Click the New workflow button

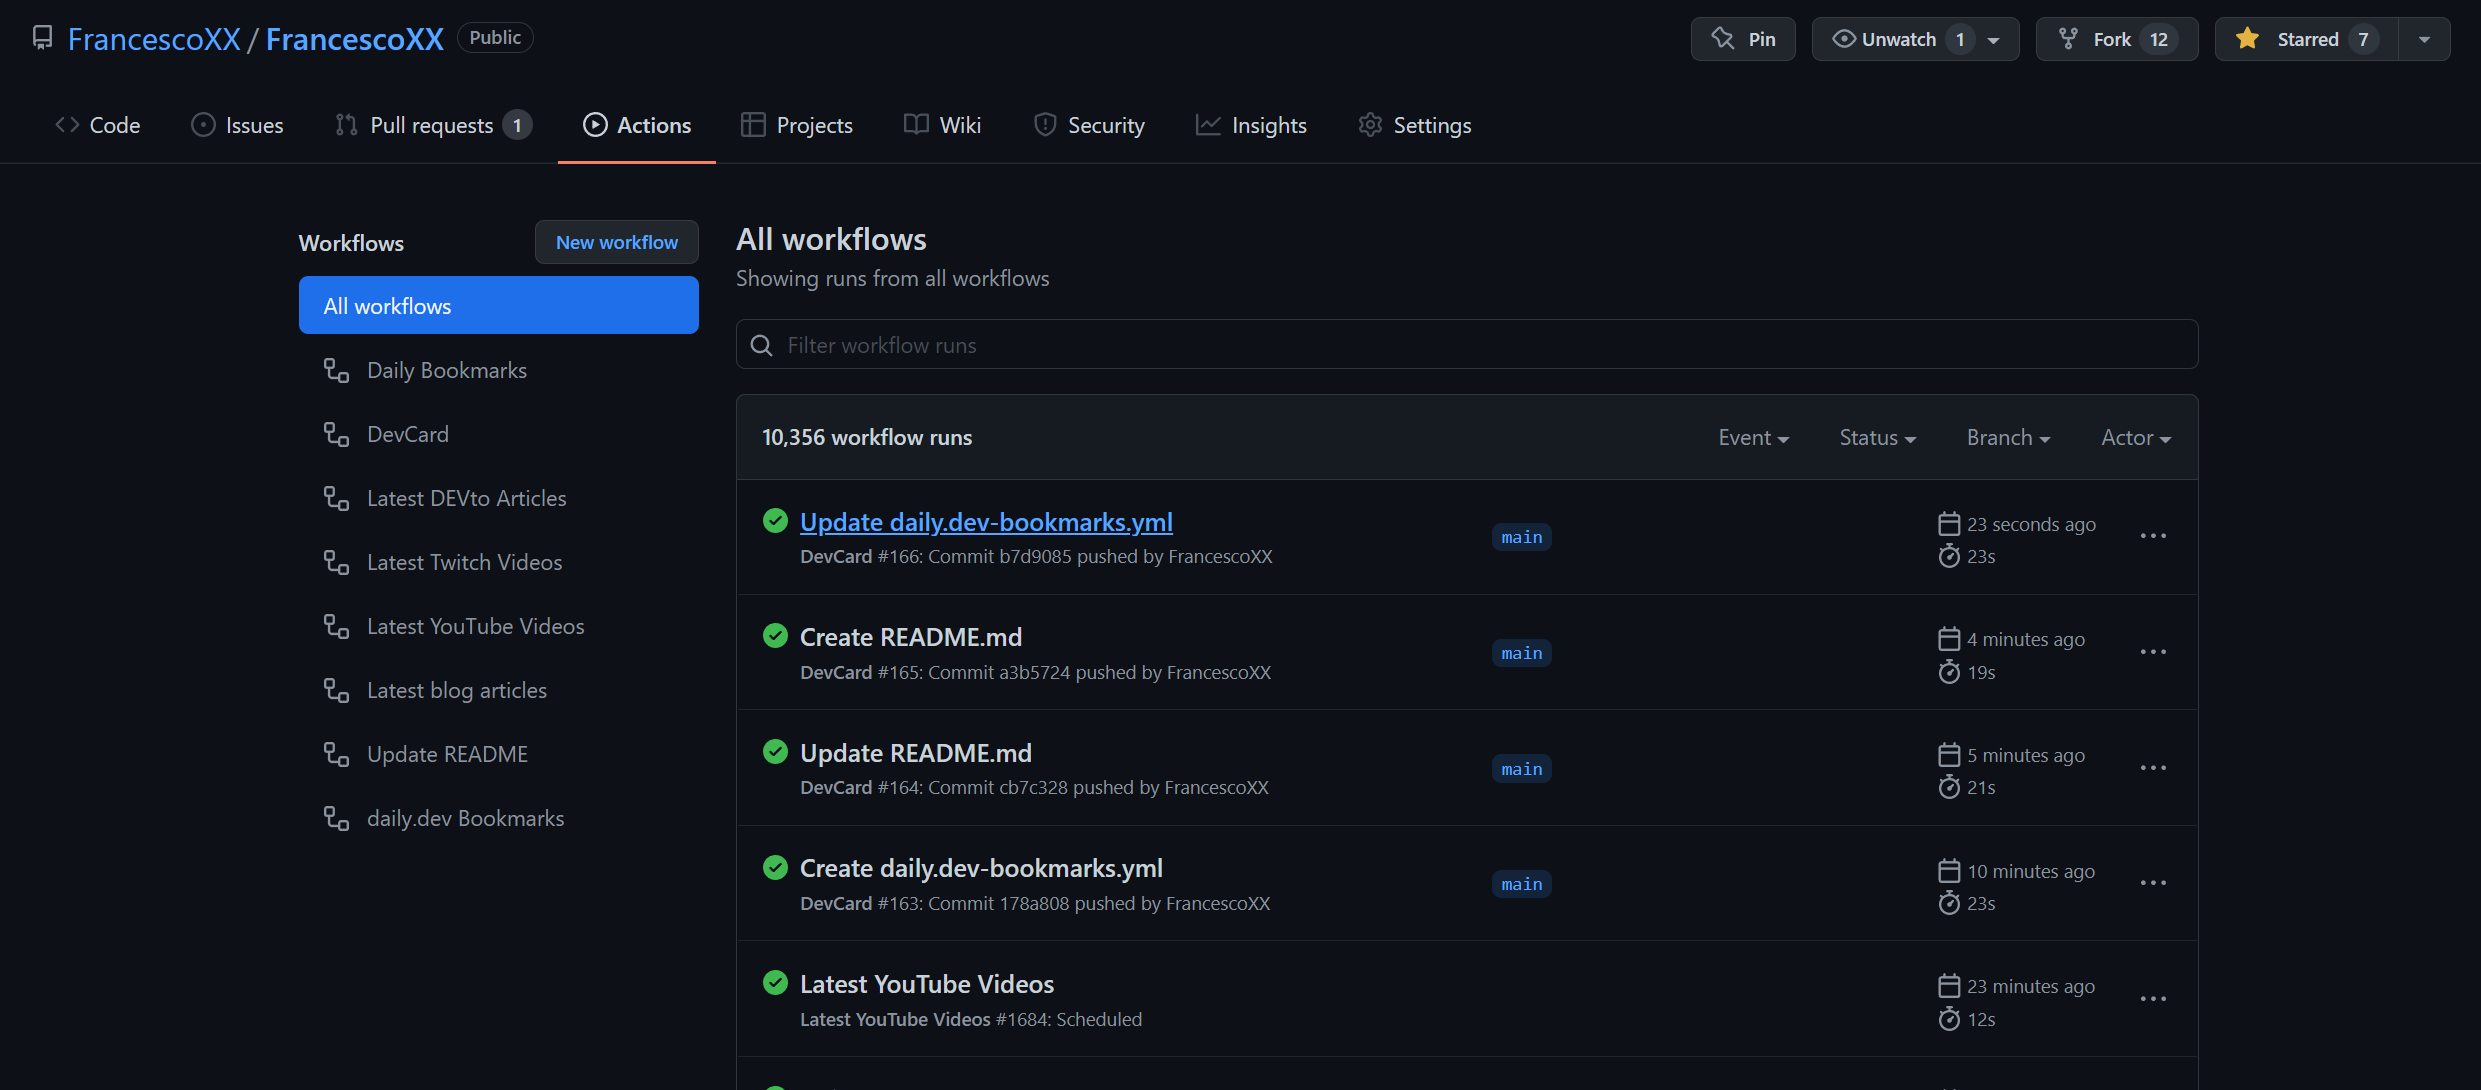pos(617,242)
